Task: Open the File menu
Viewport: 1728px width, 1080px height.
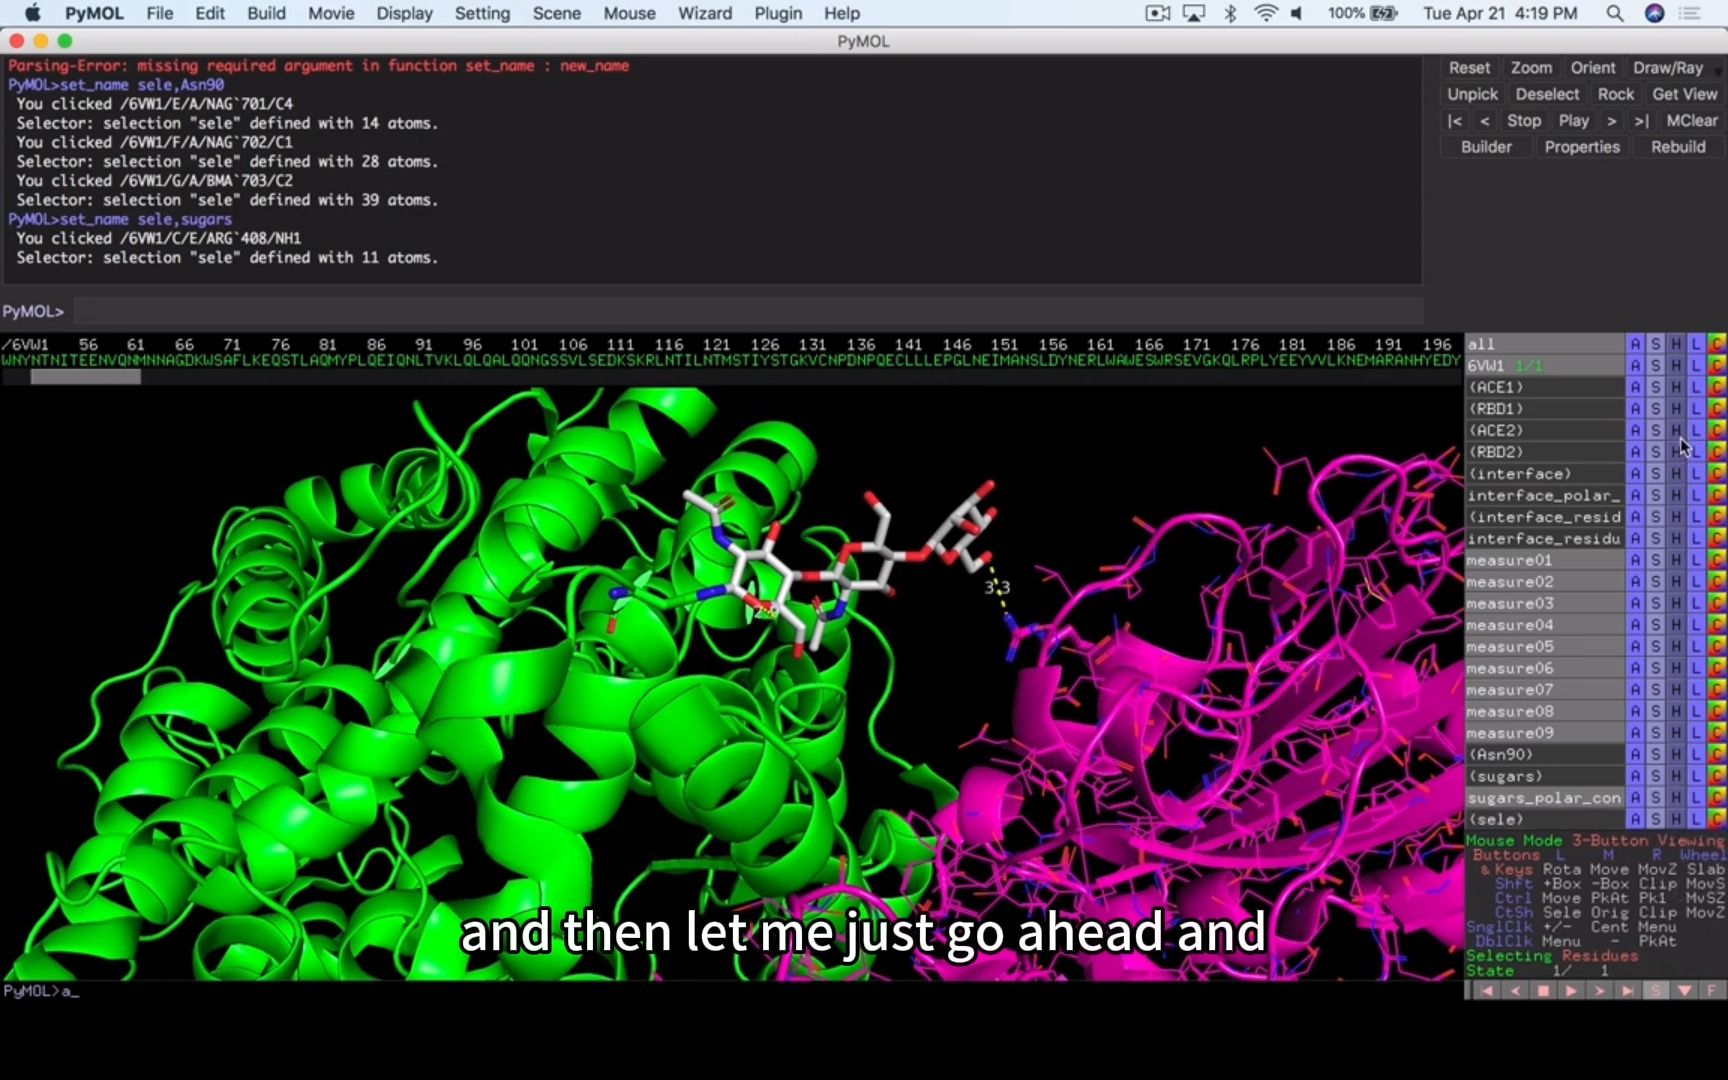Action: point(159,13)
